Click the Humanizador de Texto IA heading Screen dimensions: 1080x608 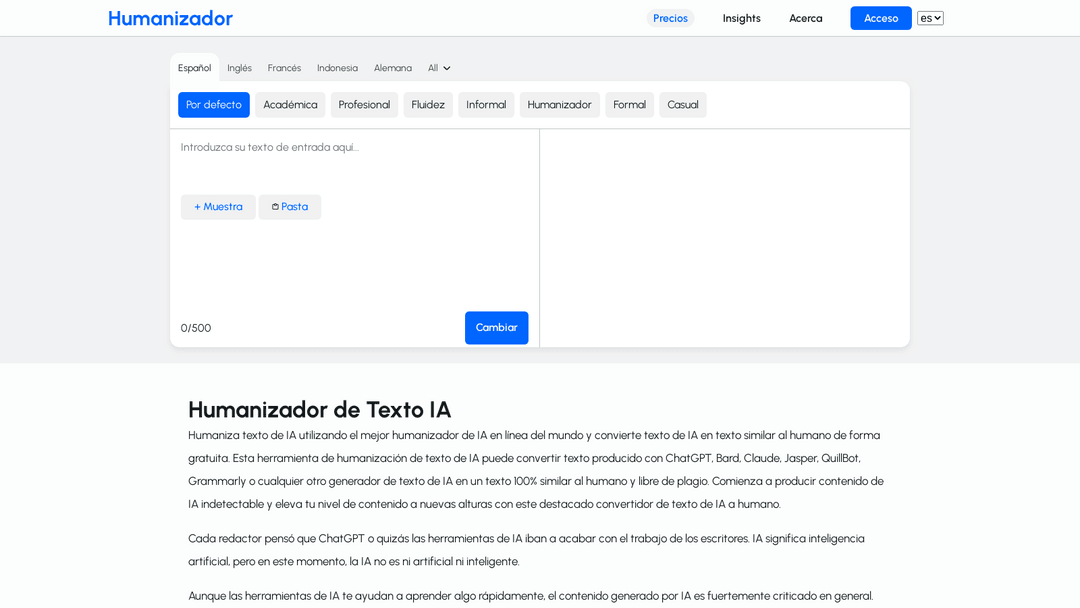[319, 410]
